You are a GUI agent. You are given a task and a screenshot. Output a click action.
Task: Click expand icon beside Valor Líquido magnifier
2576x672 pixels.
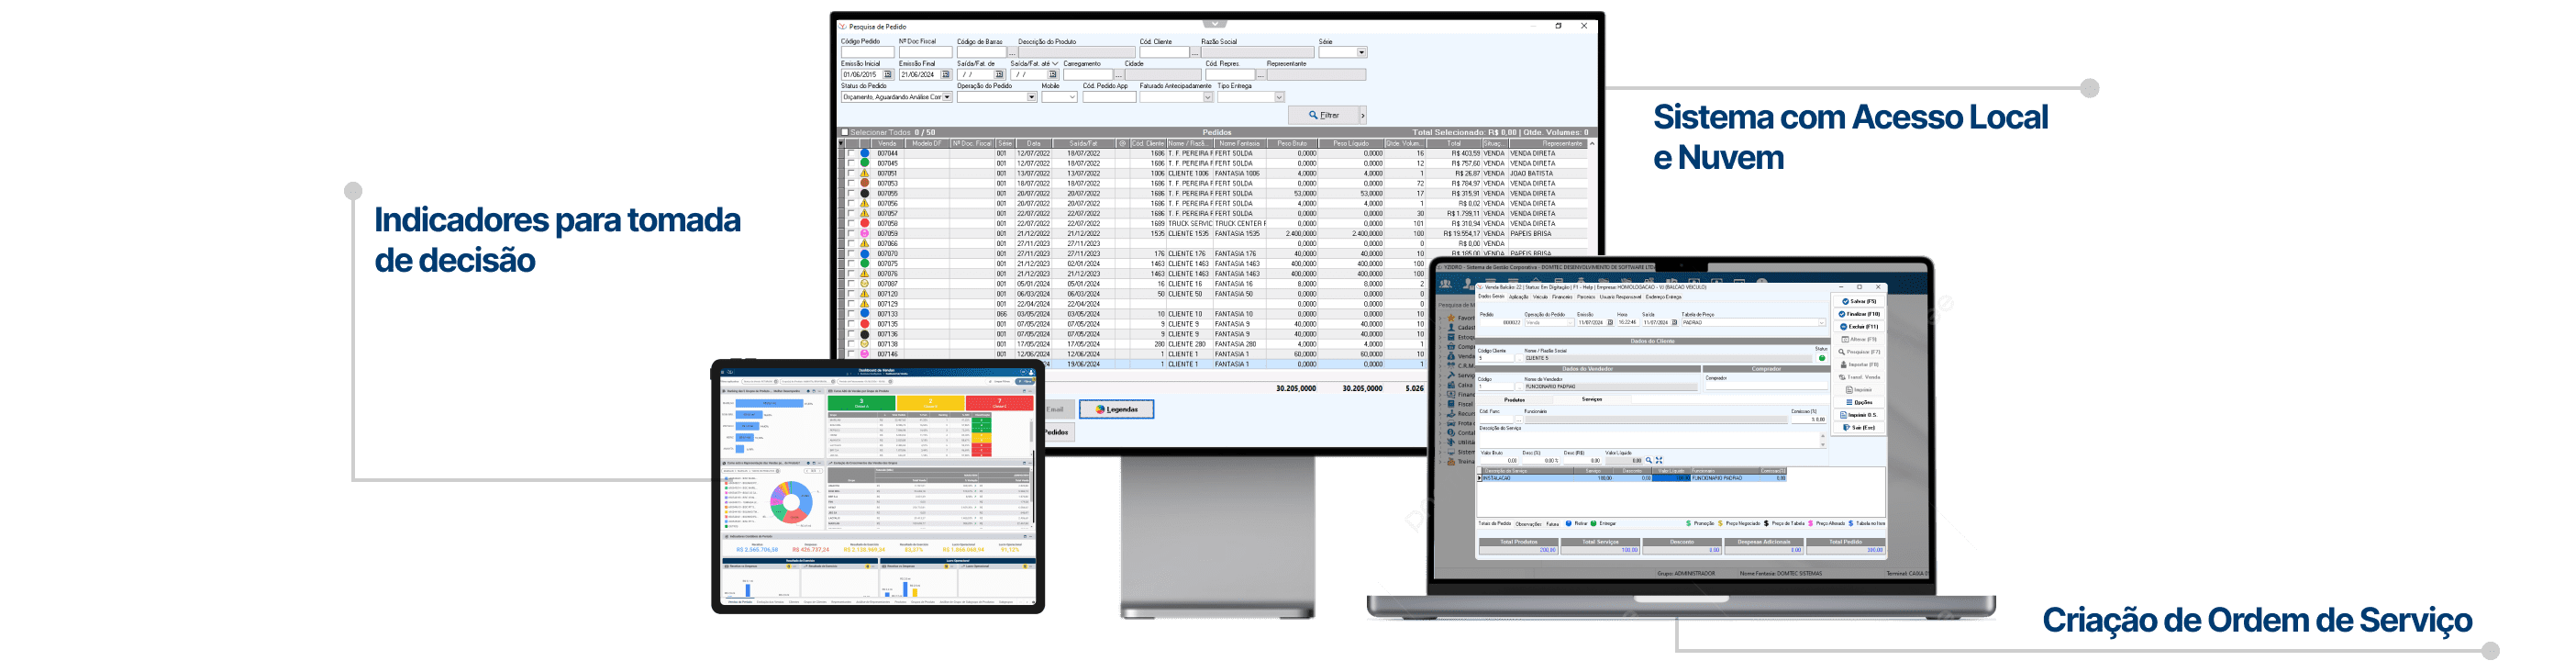point(1659,460)
